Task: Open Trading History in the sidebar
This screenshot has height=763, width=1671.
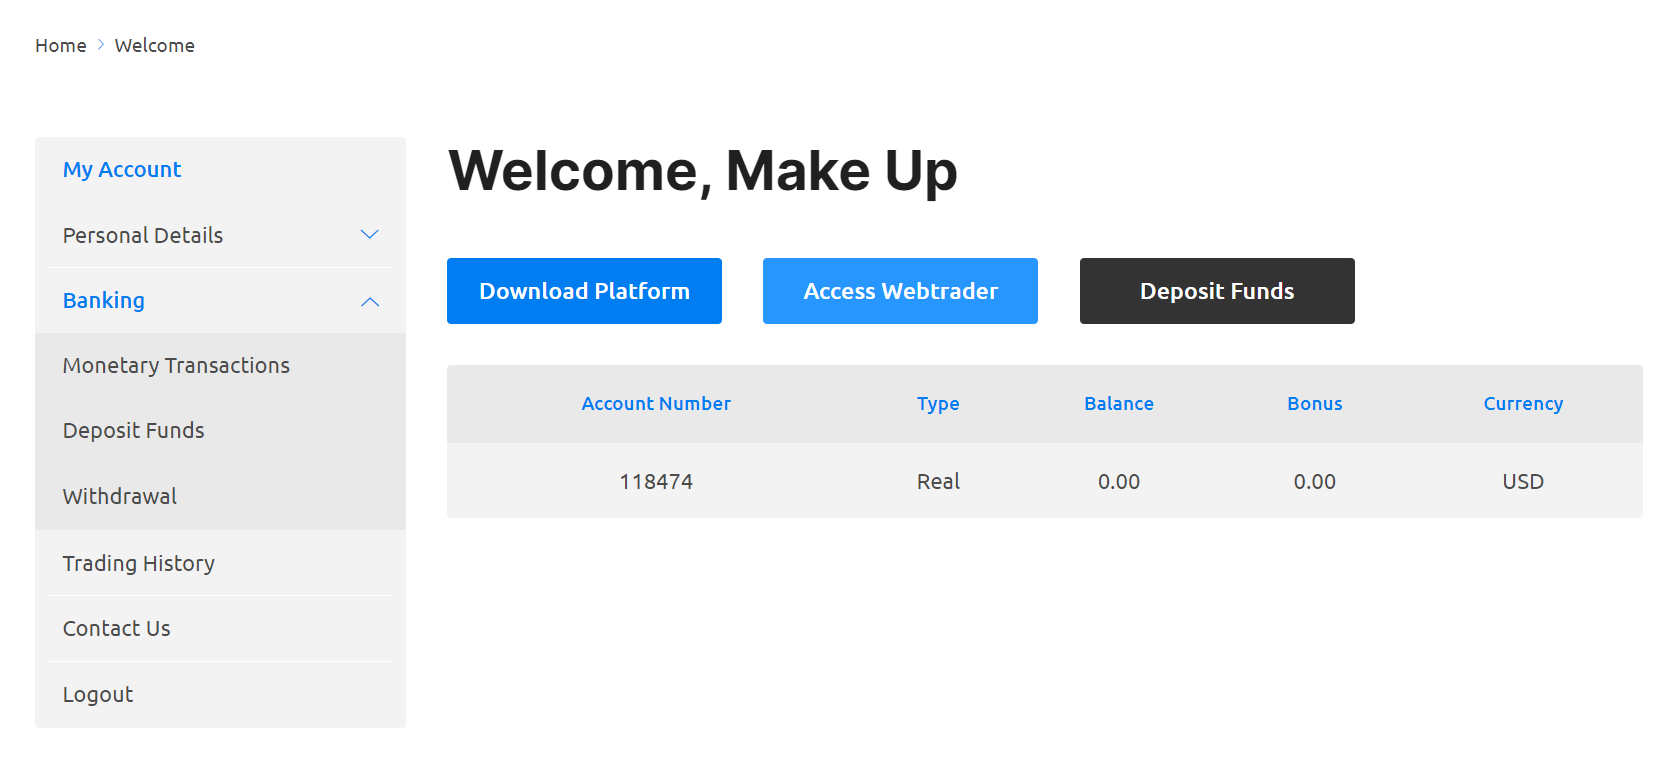Action: coord(139,564)
